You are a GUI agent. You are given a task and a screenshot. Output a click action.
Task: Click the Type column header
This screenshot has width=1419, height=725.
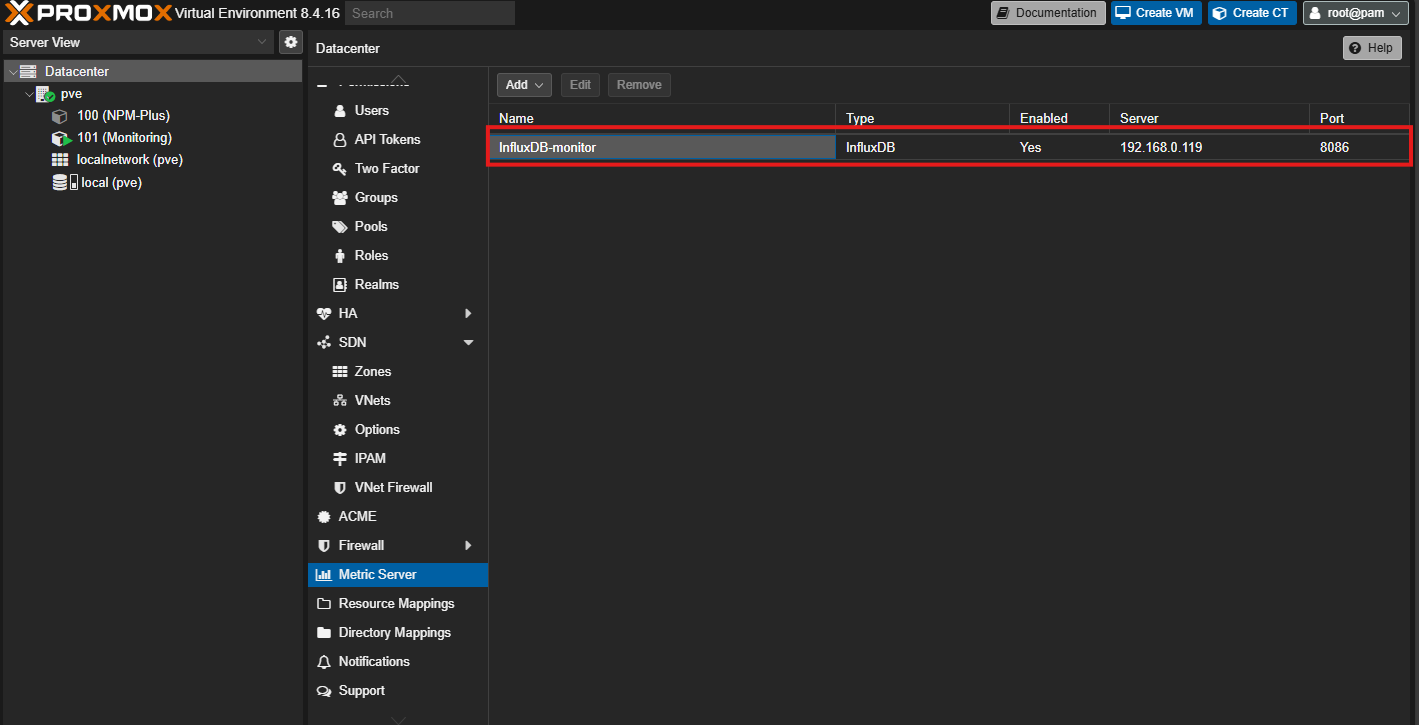click(922, 118)
